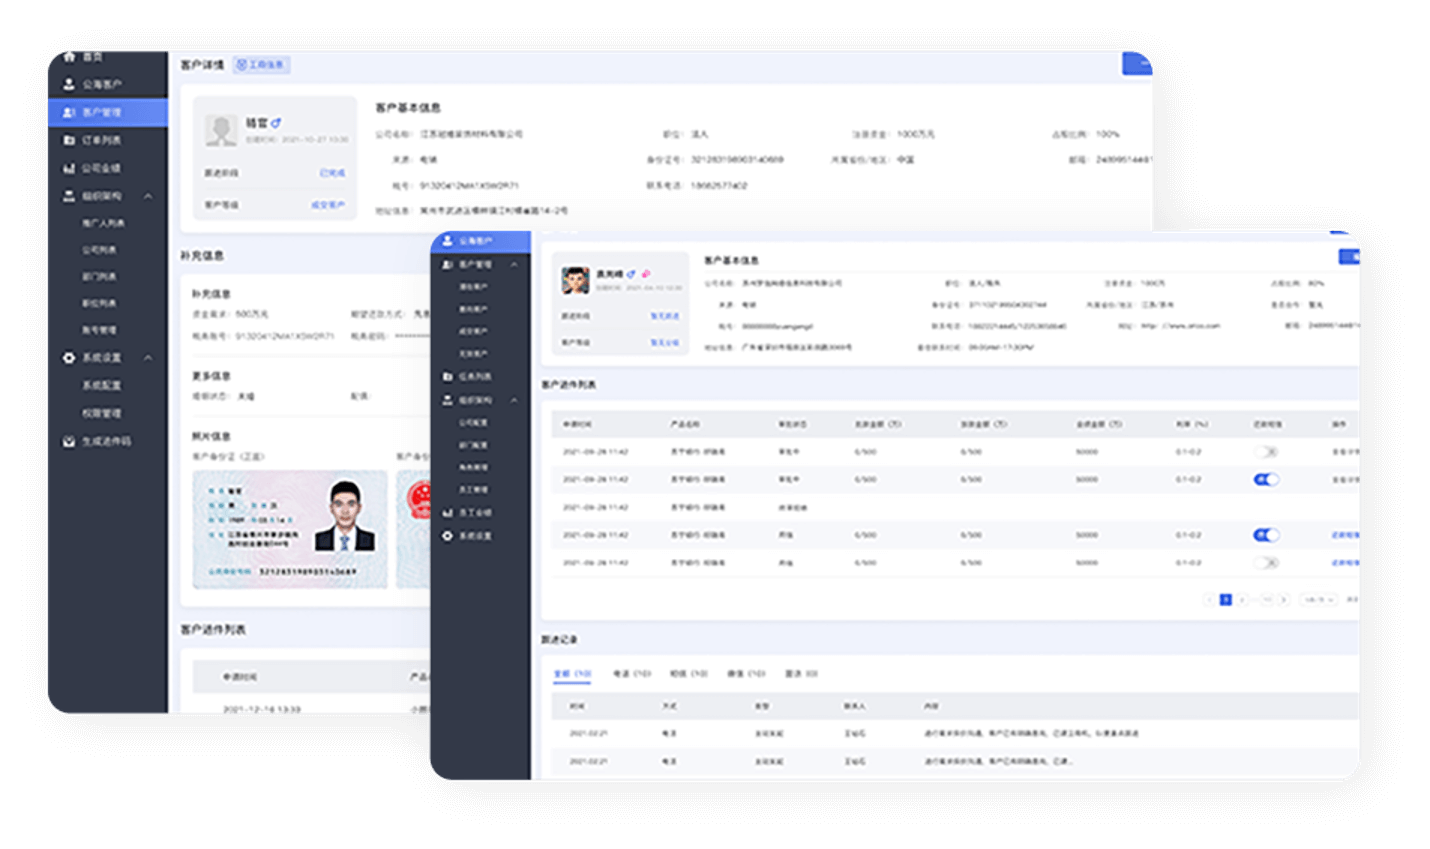The height and width of the screenshot is (849, 1430).
Task: Select page 1 in pagination
Action: pyautogui.click(x=1225, y=599)
